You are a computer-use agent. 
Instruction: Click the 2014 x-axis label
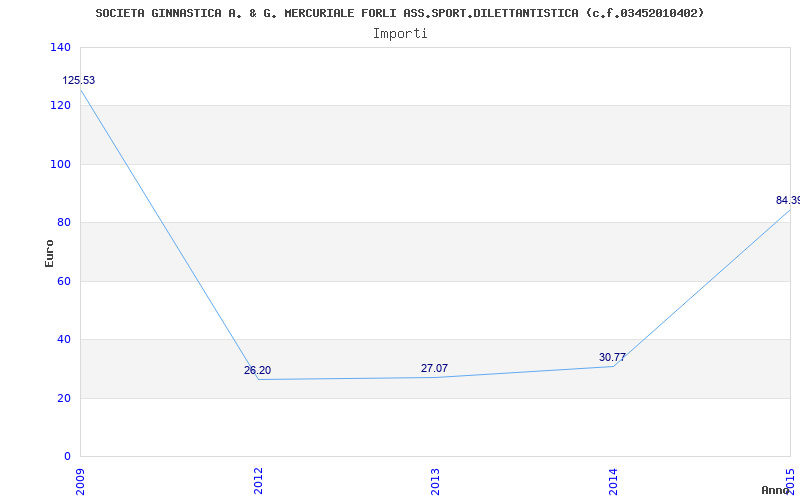(x=613, y=481)
